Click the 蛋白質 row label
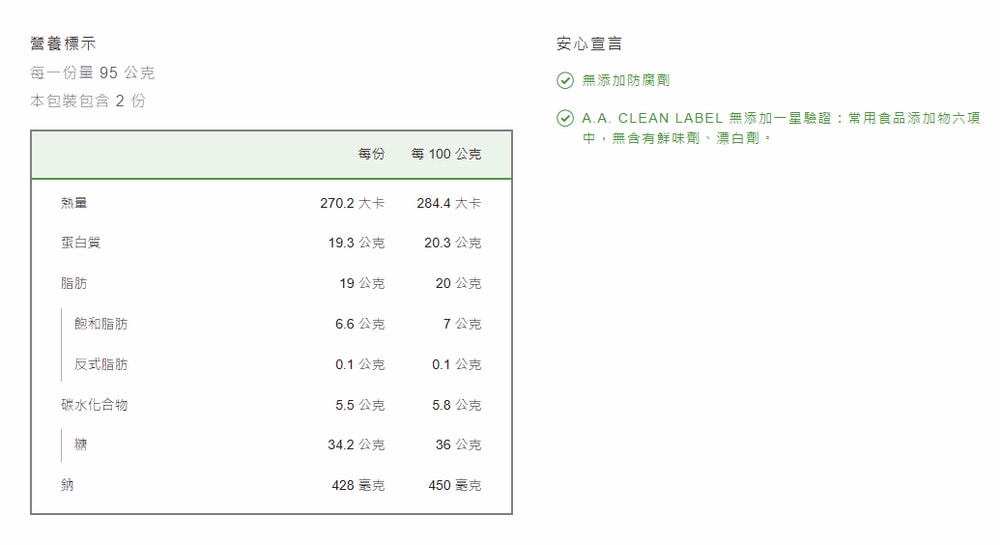1000x545 pixels. (x=81, y=243)
